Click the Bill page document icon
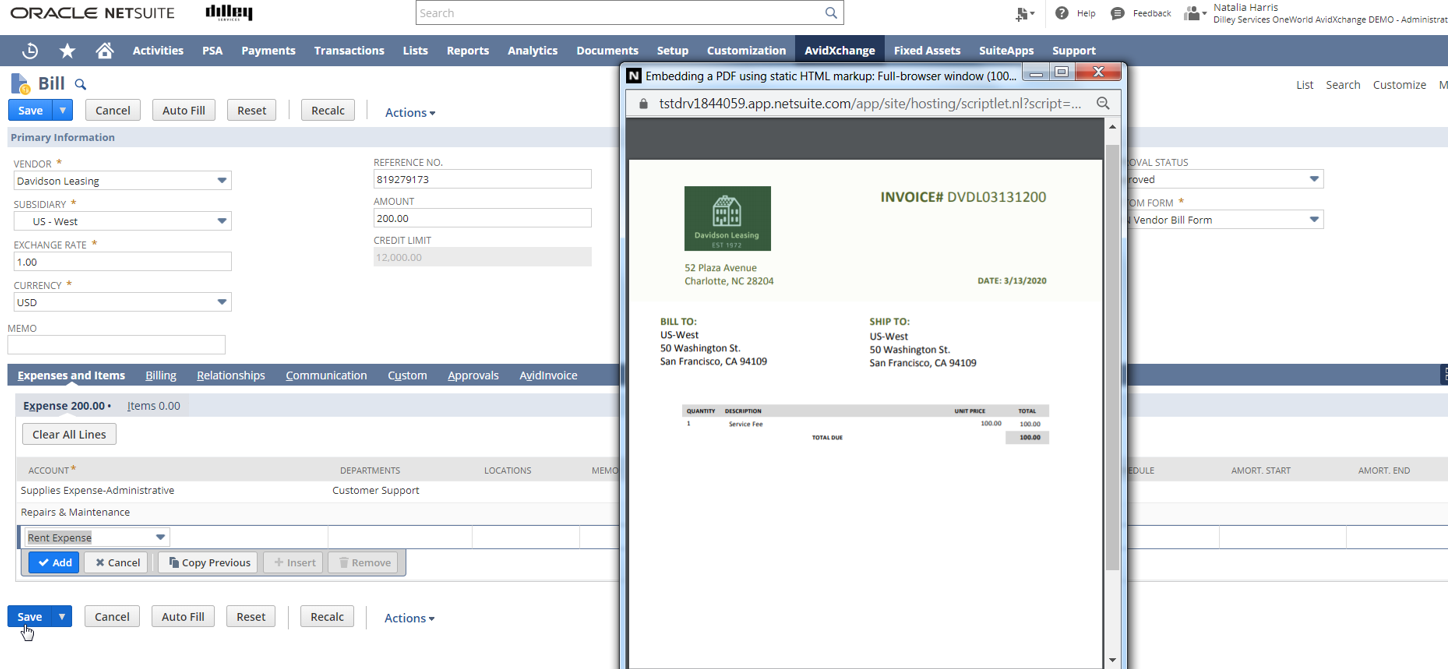Image resolution: width=1448 pixels, height=669 pixels. pyautogui.click(x=19, y=84)
